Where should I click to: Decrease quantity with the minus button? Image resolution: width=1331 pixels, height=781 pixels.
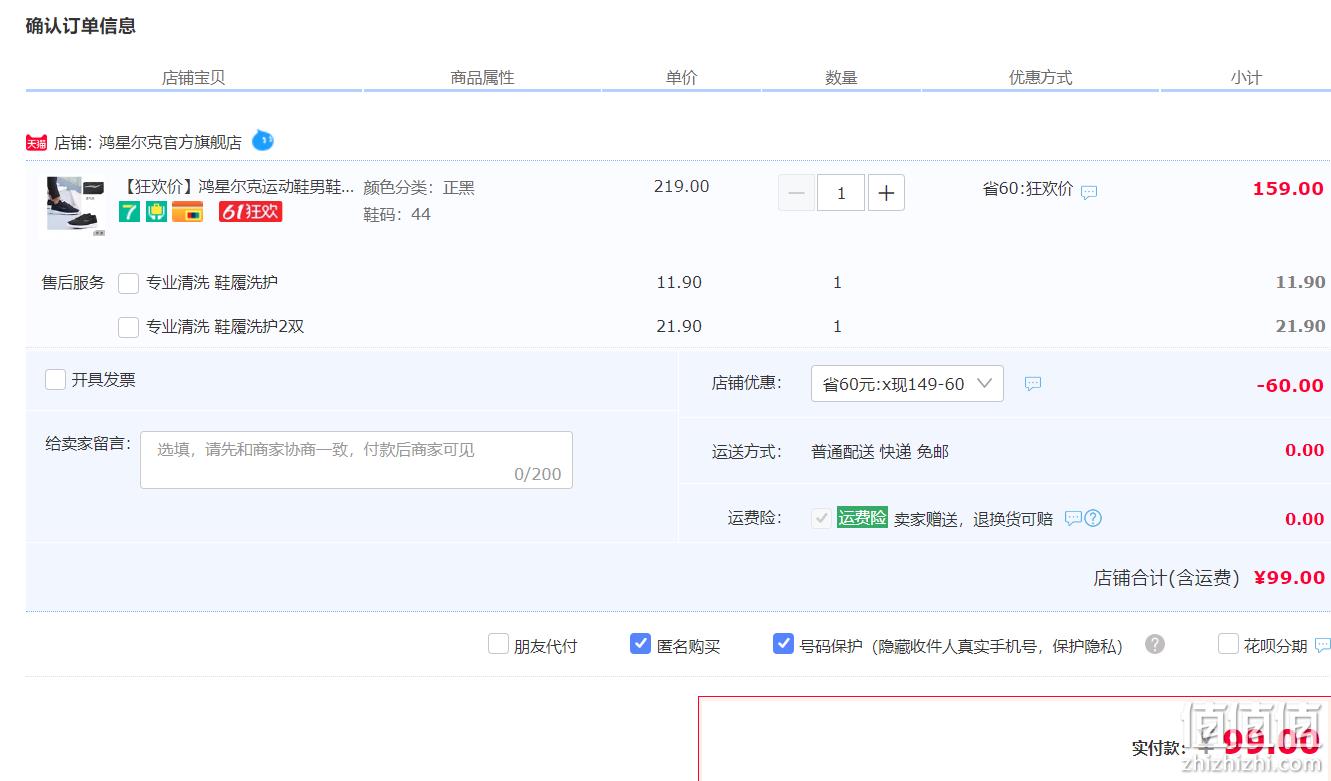pos(796,193)
